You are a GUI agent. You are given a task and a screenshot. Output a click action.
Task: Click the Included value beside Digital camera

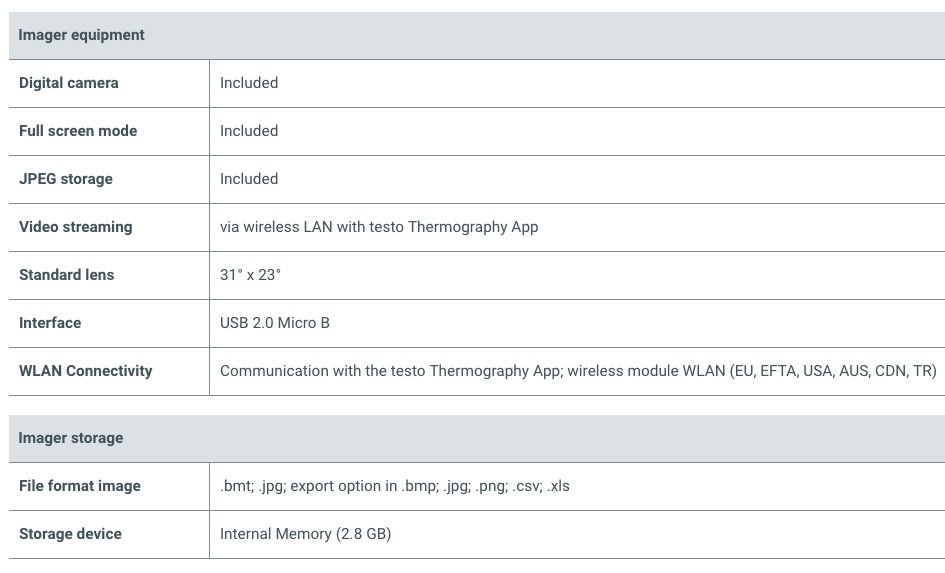coord(249,83)
